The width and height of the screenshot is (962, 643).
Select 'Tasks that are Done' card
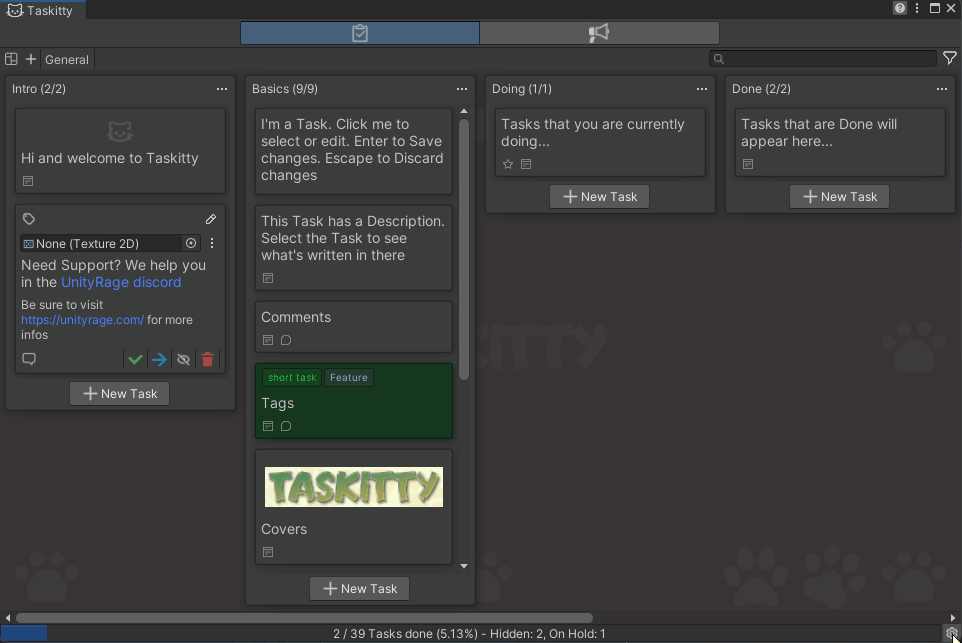click(840, 142)
